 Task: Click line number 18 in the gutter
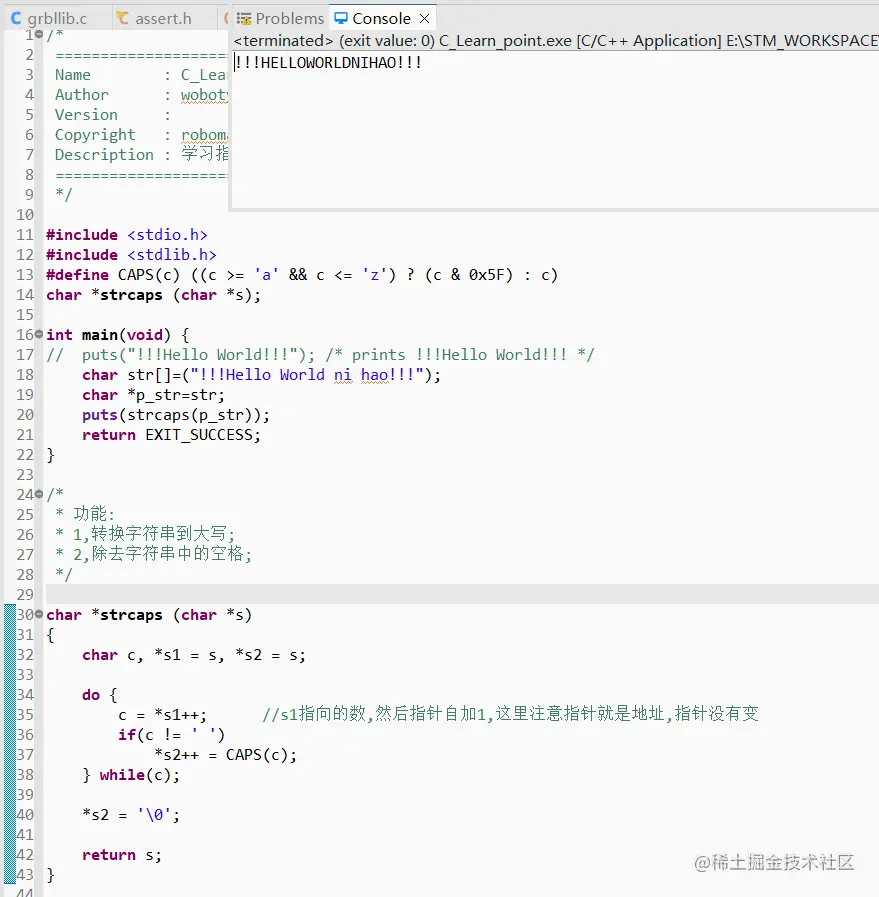25,375
